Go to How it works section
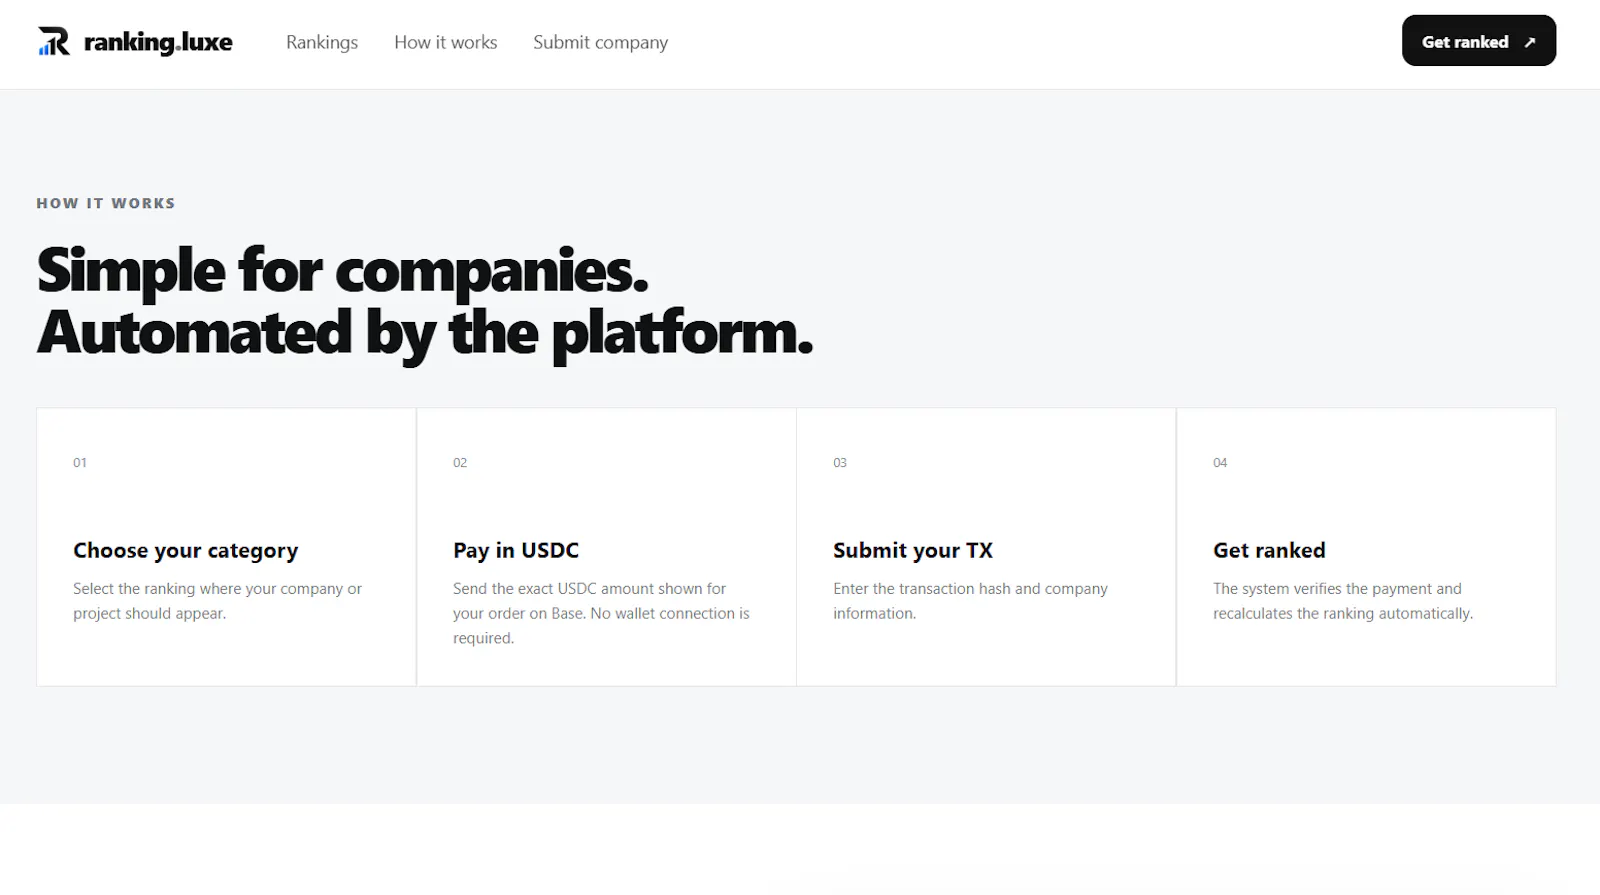Image resolution: width=1600 pixels, height=895 pixels. [446, 42]
